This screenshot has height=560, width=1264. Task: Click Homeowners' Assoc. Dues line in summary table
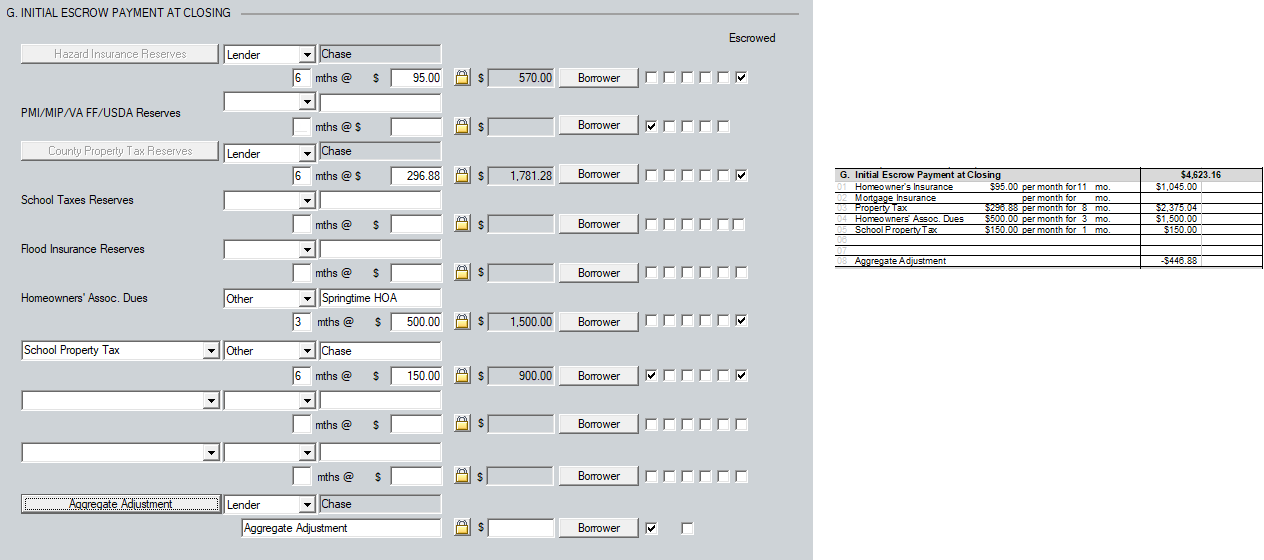[909, 219]
